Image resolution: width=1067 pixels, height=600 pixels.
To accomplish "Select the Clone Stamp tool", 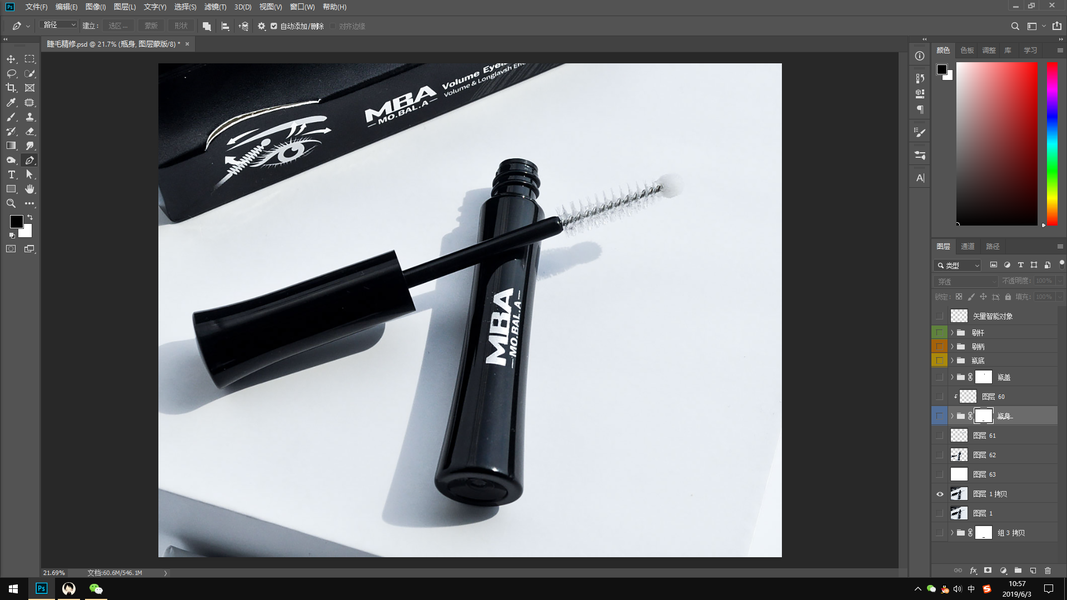I will (x=30, y=117).
